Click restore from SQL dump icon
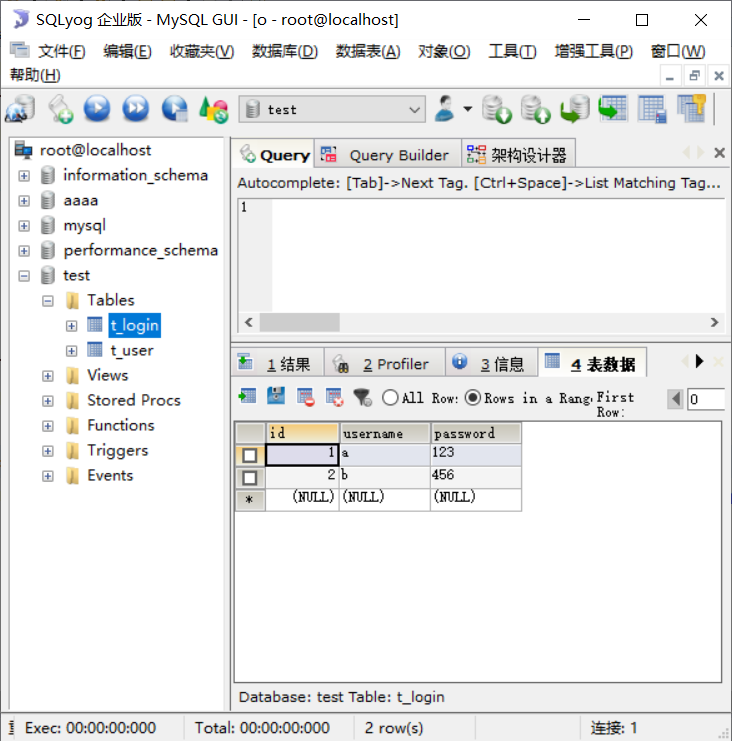Screen dimensions: 732x741 575,109
